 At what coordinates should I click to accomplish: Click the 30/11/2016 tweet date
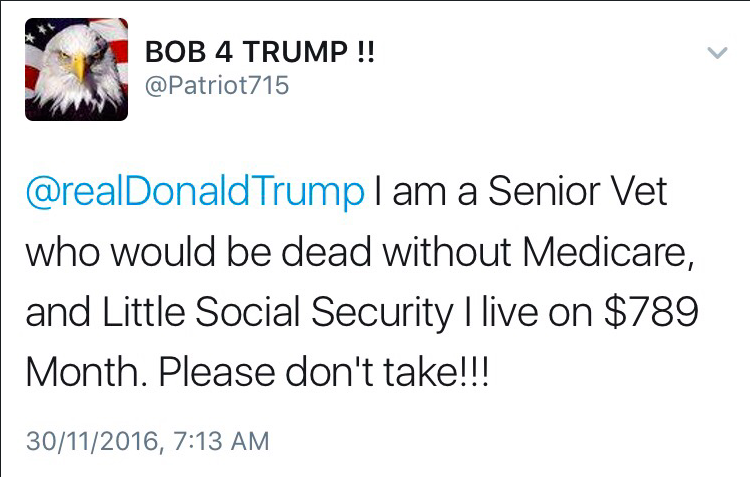[89, 441]
